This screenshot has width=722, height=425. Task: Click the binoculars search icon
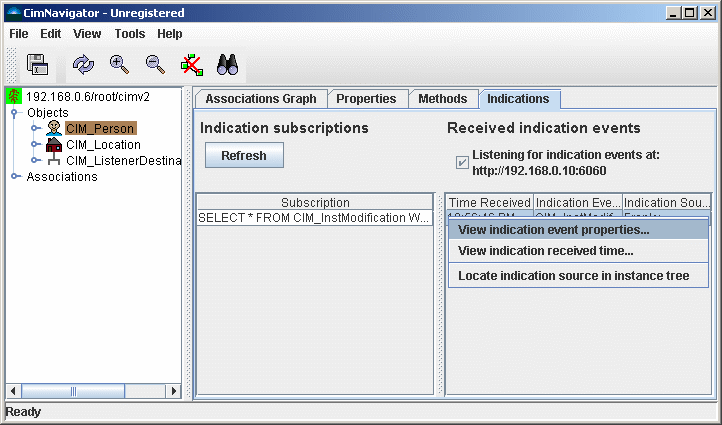tap(227, 65)
